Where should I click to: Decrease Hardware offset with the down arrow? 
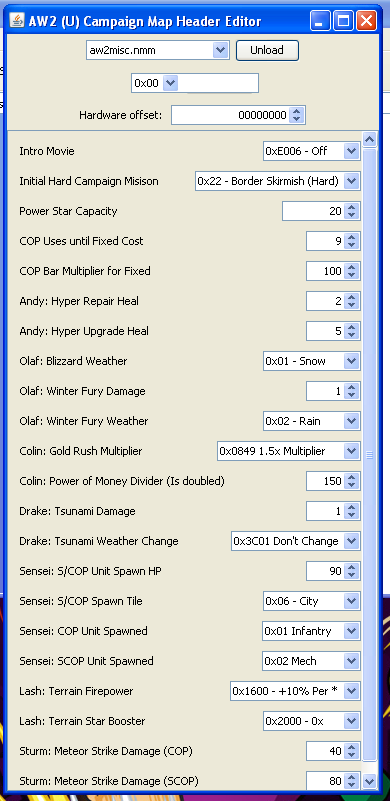(x=297, y=120)
